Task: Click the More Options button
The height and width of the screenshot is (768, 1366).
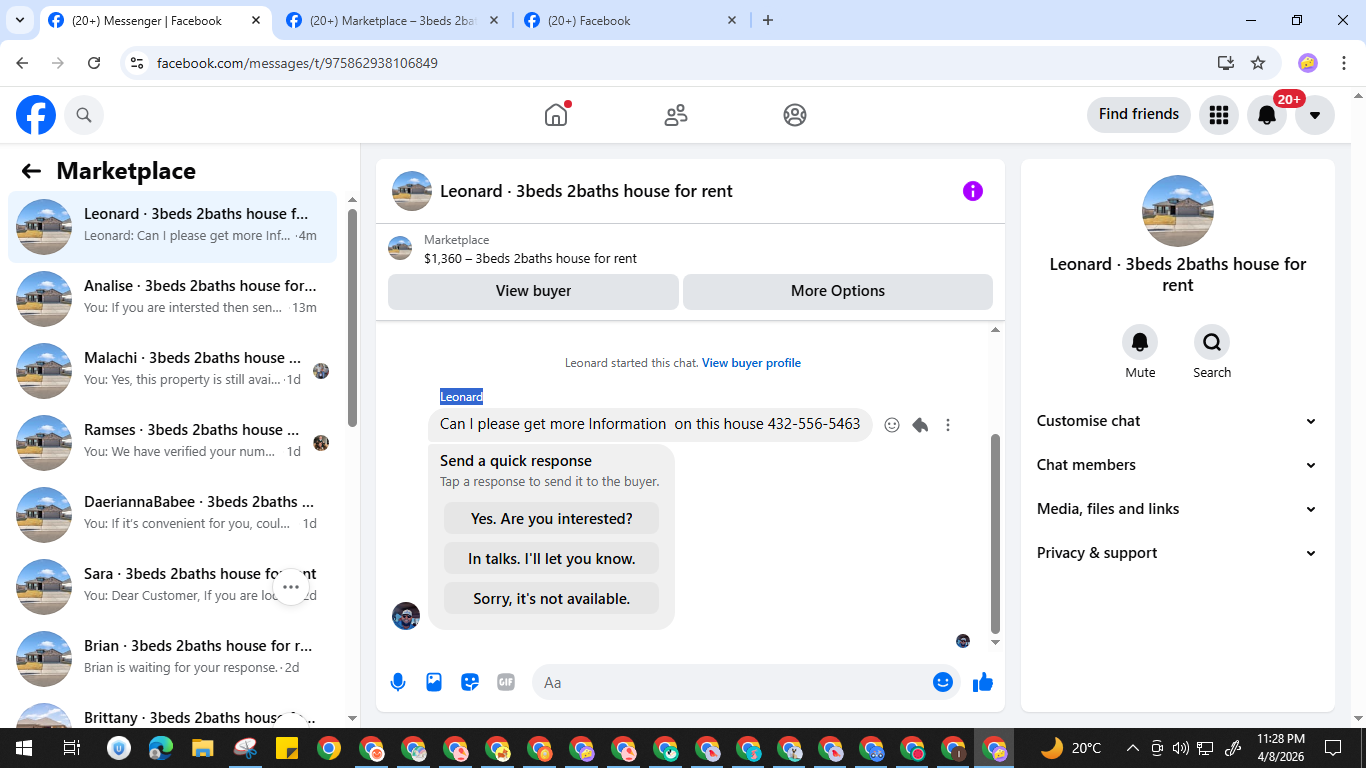Action: 838,291
